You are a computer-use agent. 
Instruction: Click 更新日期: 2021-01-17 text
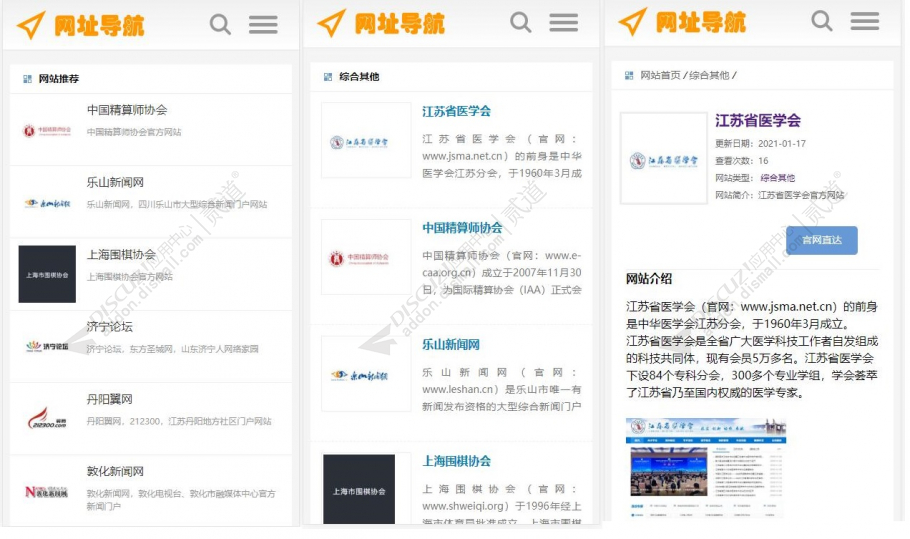click(760, 143)
